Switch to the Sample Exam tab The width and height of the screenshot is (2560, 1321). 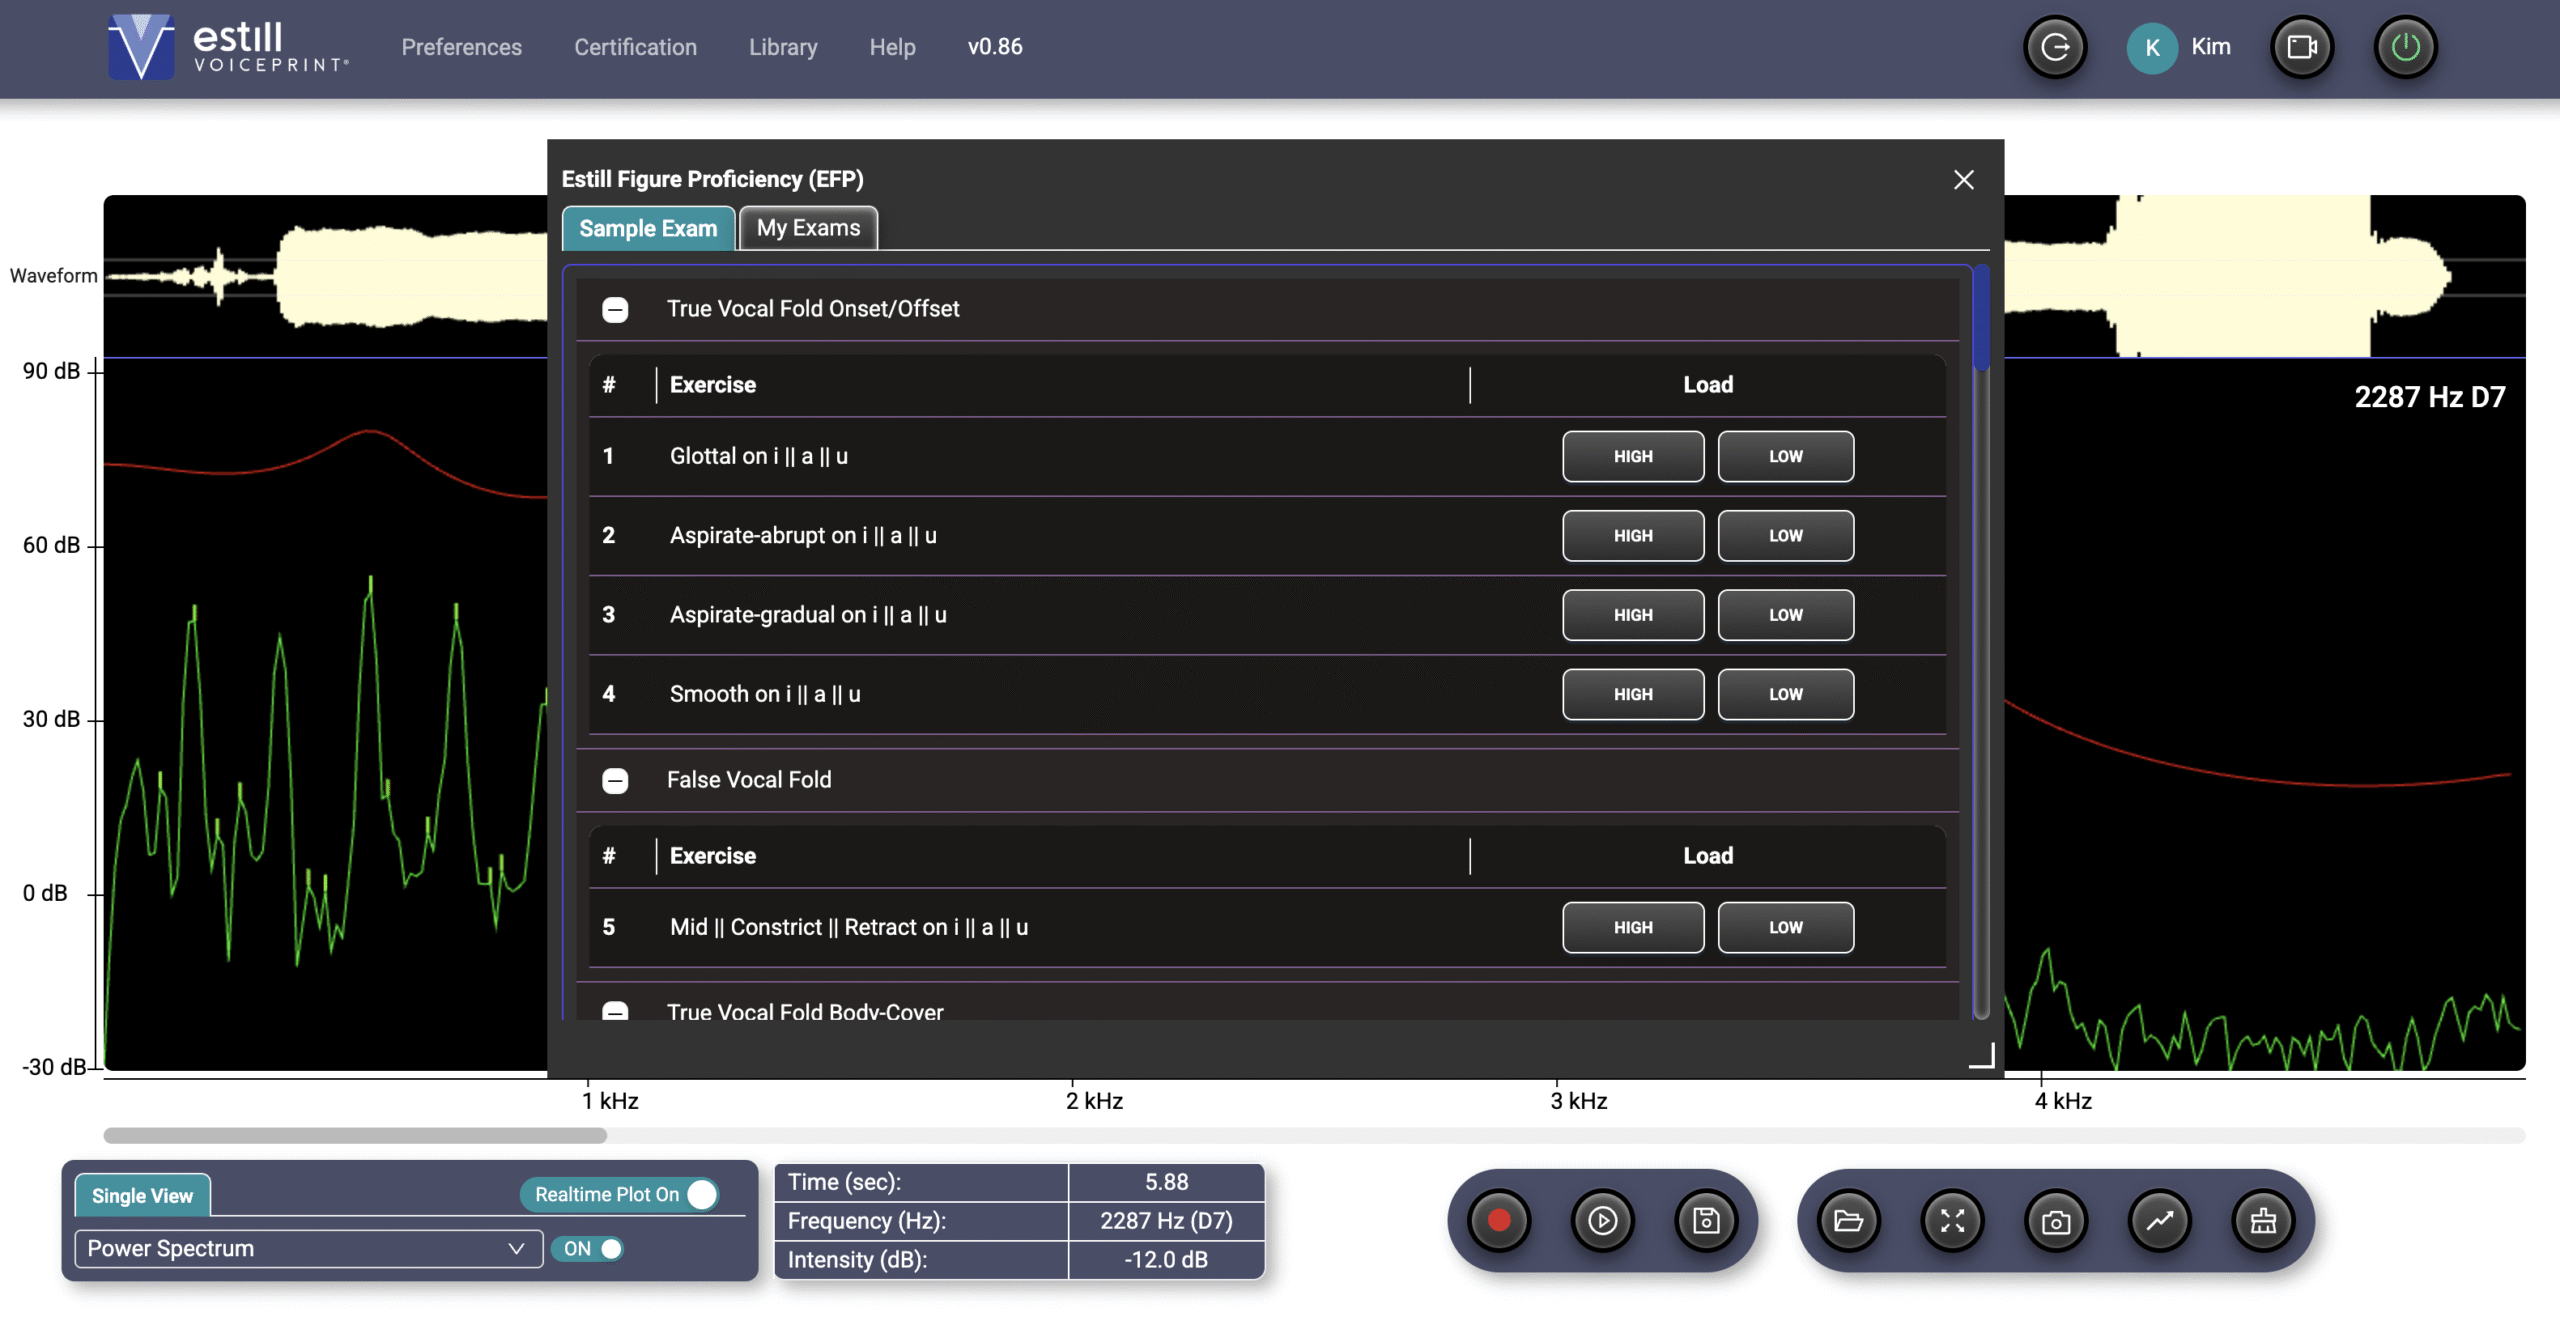pos(648,228)
